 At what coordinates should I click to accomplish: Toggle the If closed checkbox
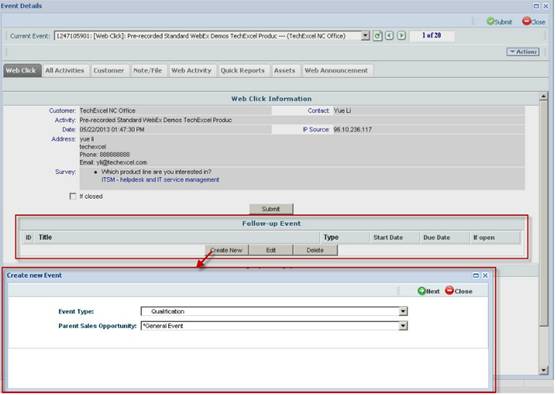click(73, 196)
